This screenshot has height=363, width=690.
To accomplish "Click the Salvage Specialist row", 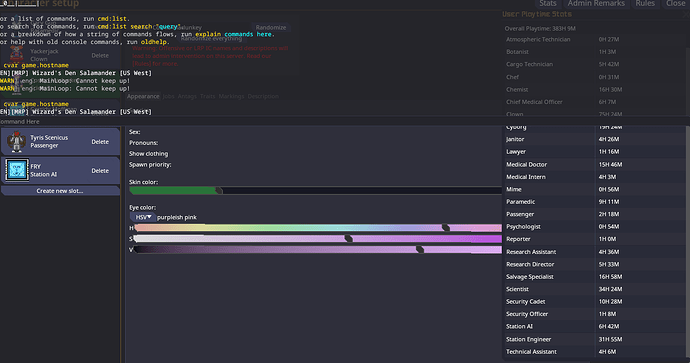I will (594, 276).
